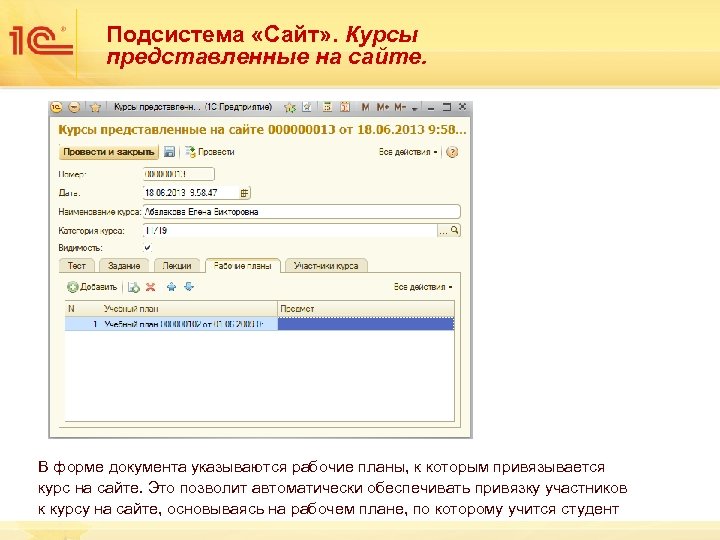Open Категория курса magnifier button
The image size is (720, 540).
(455, 231)
